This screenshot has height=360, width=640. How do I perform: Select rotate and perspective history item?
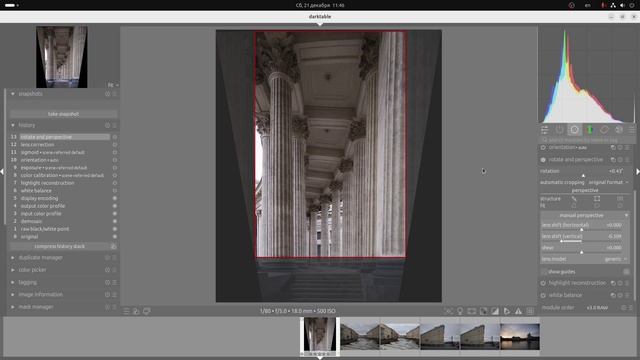coord(64,137)
